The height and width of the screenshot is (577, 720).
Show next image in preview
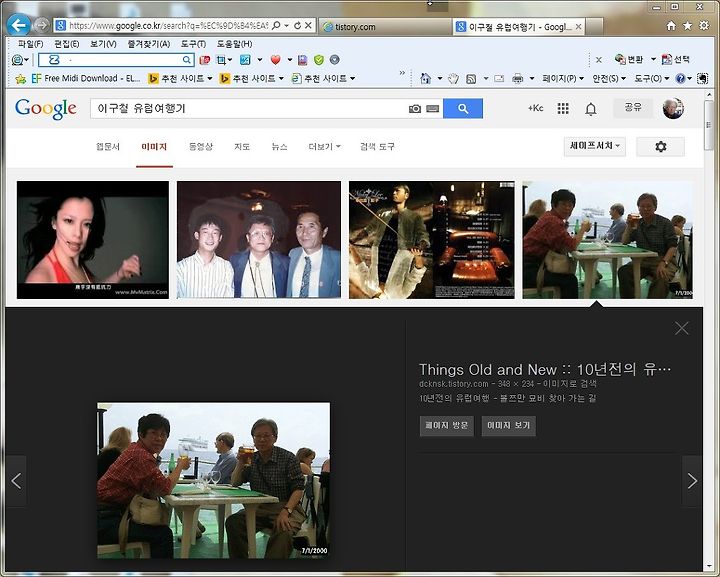pyautogui.click(x=692, y=481)
